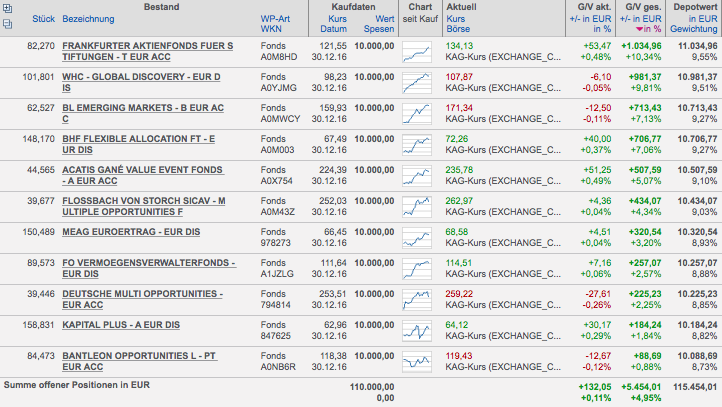Open chart thumbnail for Kapital Plus
The image size is (722, 407).
pyautogui.click(x=417, y=331)
